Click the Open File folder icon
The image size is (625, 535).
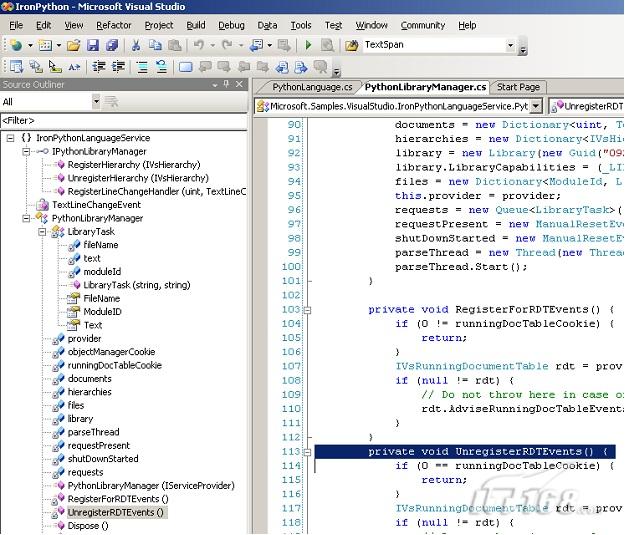pyautogui.click(x=73, y=45)
